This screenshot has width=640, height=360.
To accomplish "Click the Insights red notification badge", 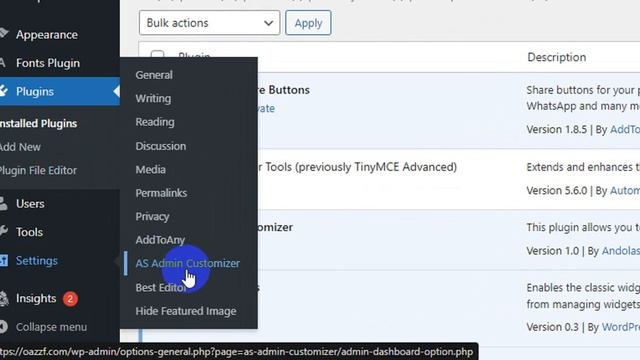I will [70, 299].
